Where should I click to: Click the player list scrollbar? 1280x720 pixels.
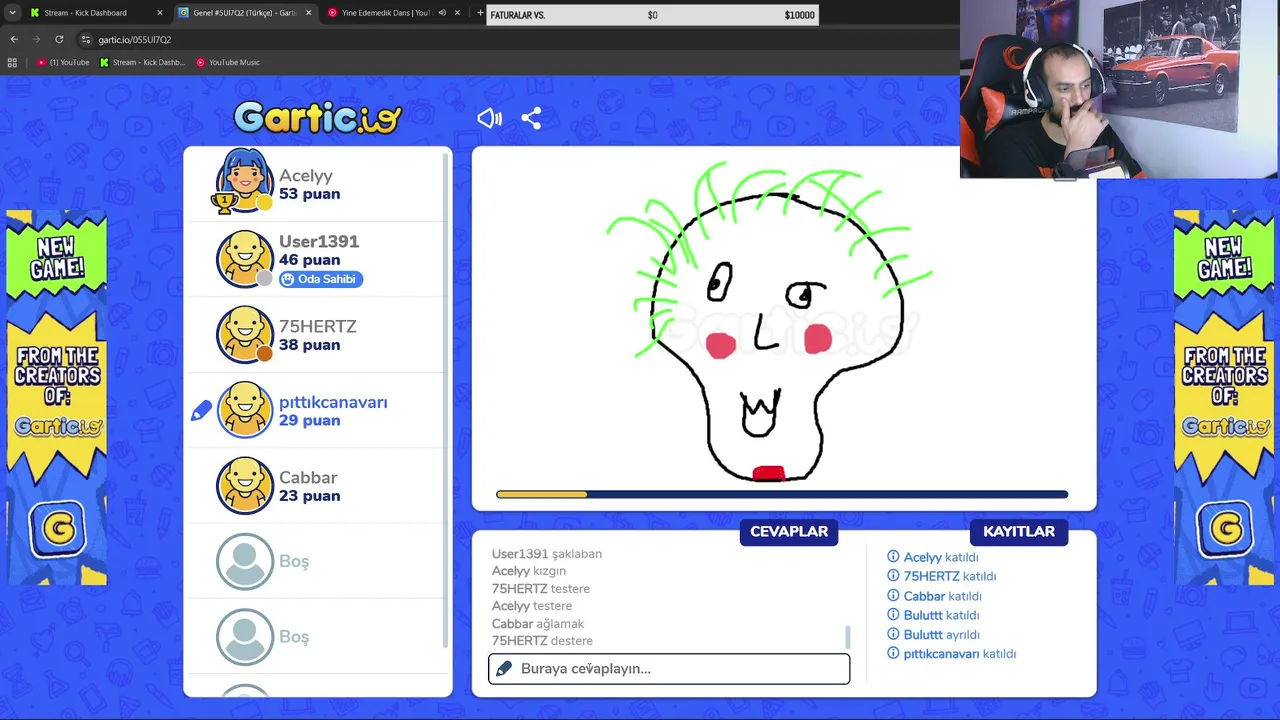coord(446,400)
